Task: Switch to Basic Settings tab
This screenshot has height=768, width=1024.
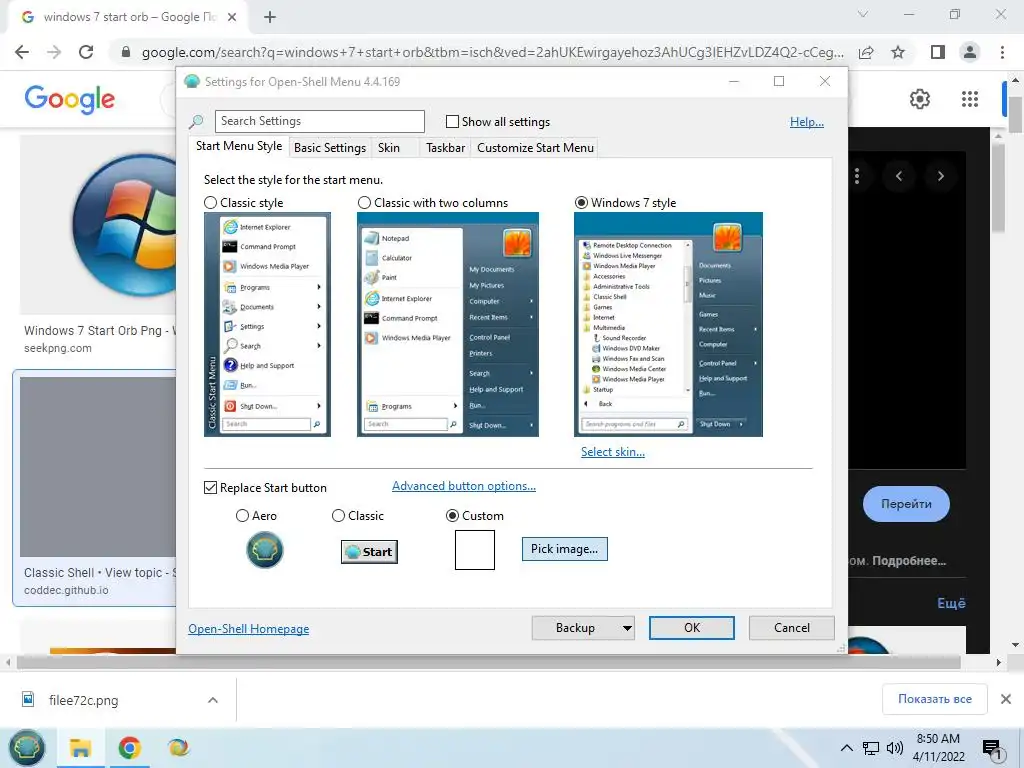Action: pos(330,148)
